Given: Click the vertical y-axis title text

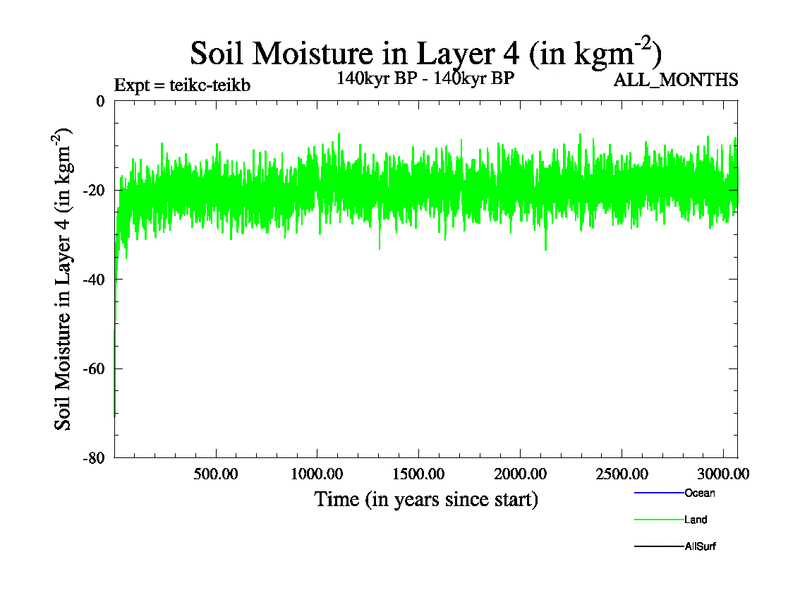Looking at the screenshot, I should pos(63,279).
